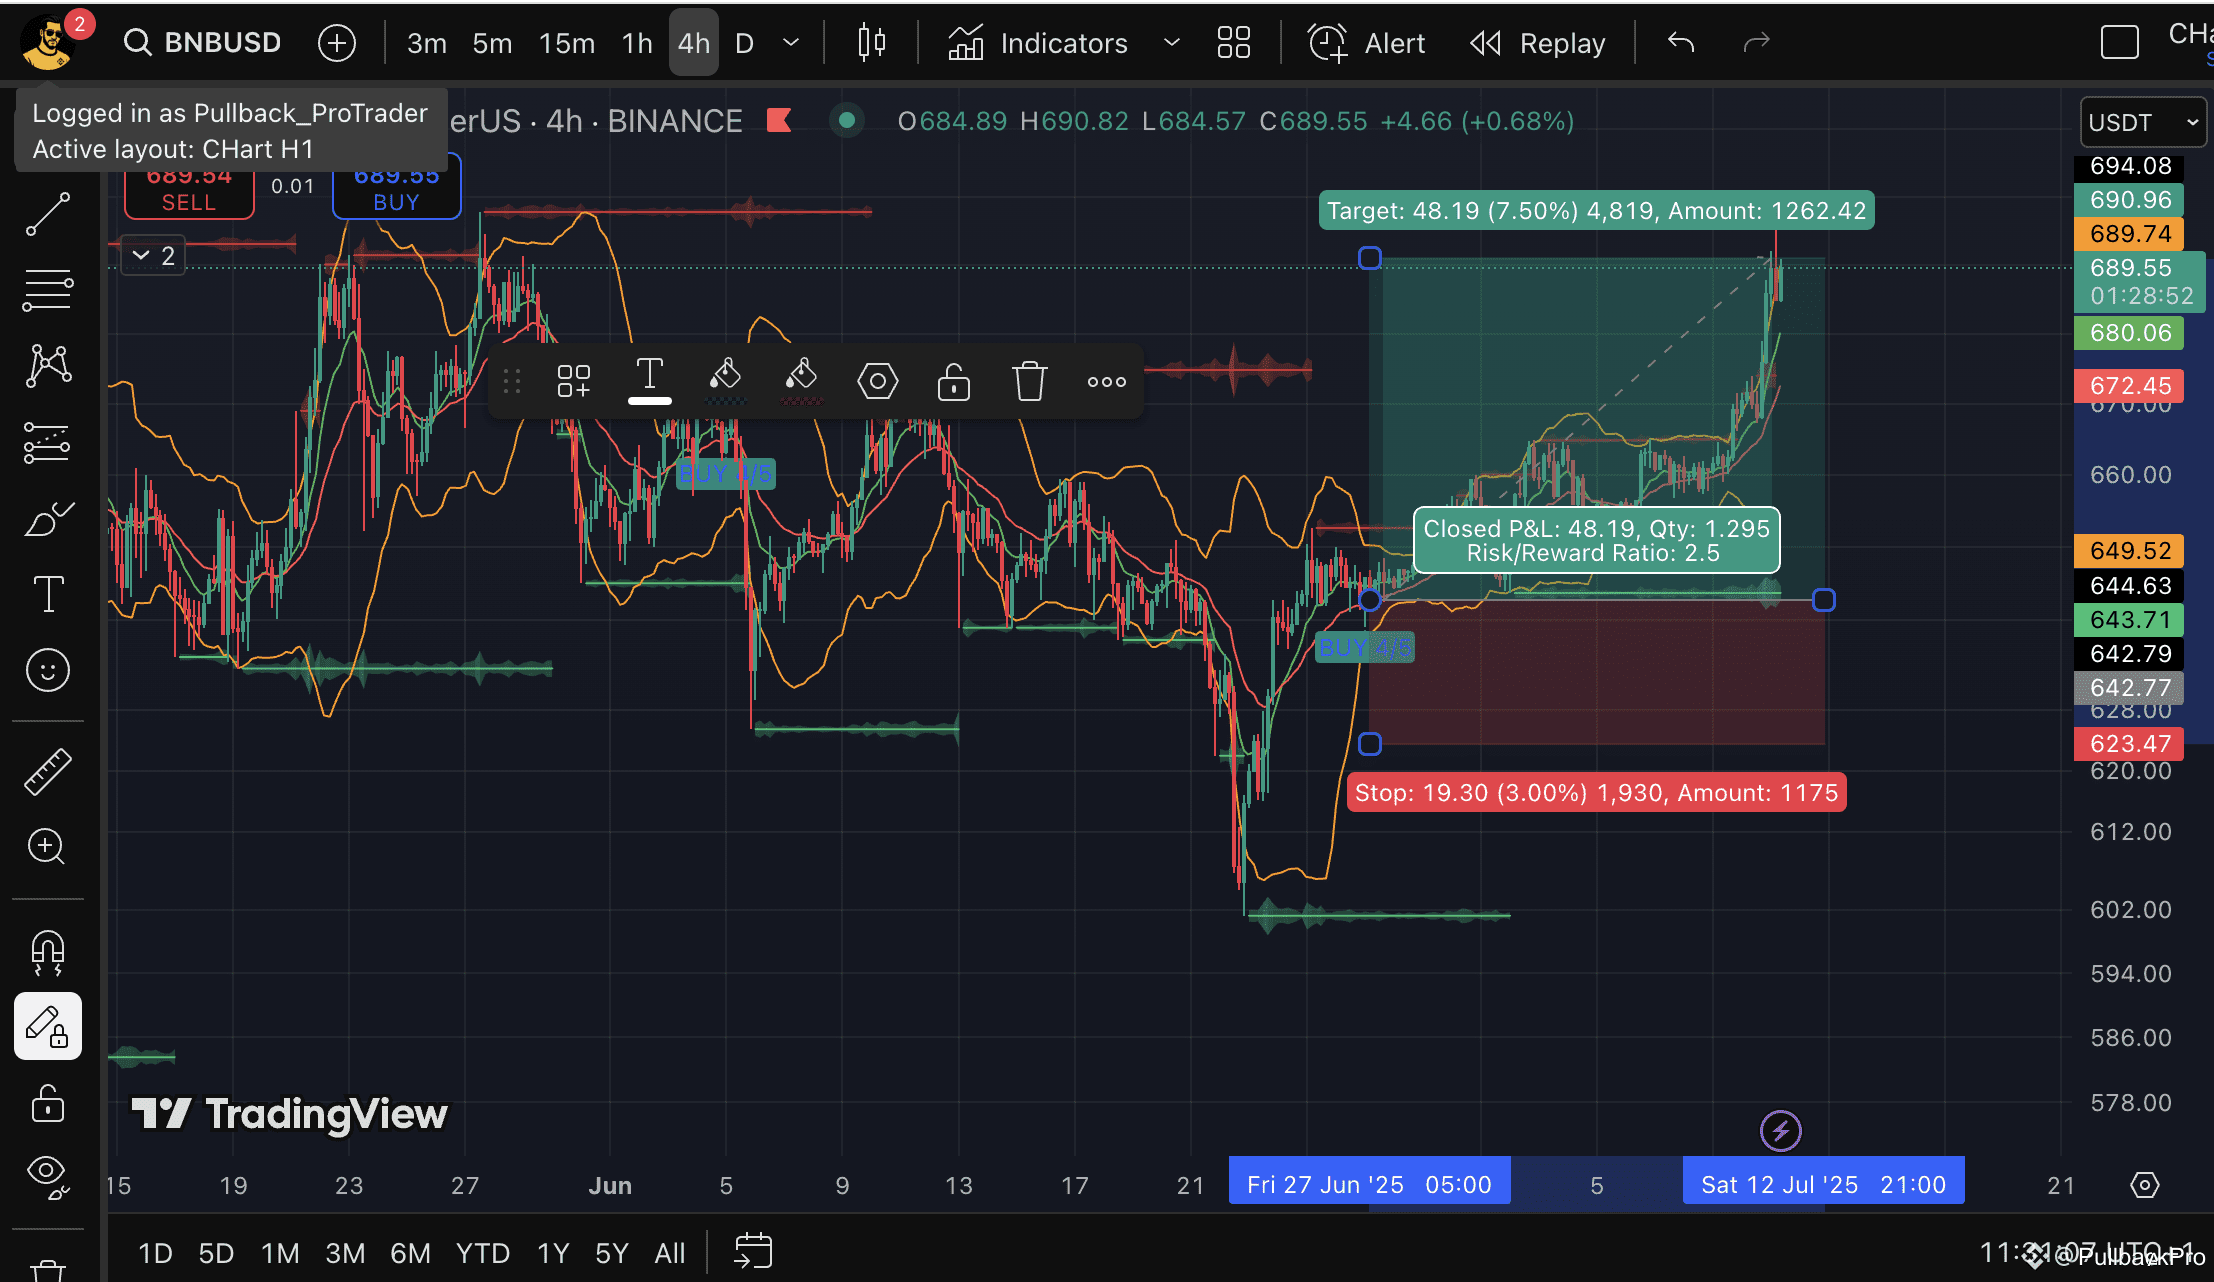Activate the zoom in tool
This screenshot has height=1282, width=2214.
[x=48, y=847]
